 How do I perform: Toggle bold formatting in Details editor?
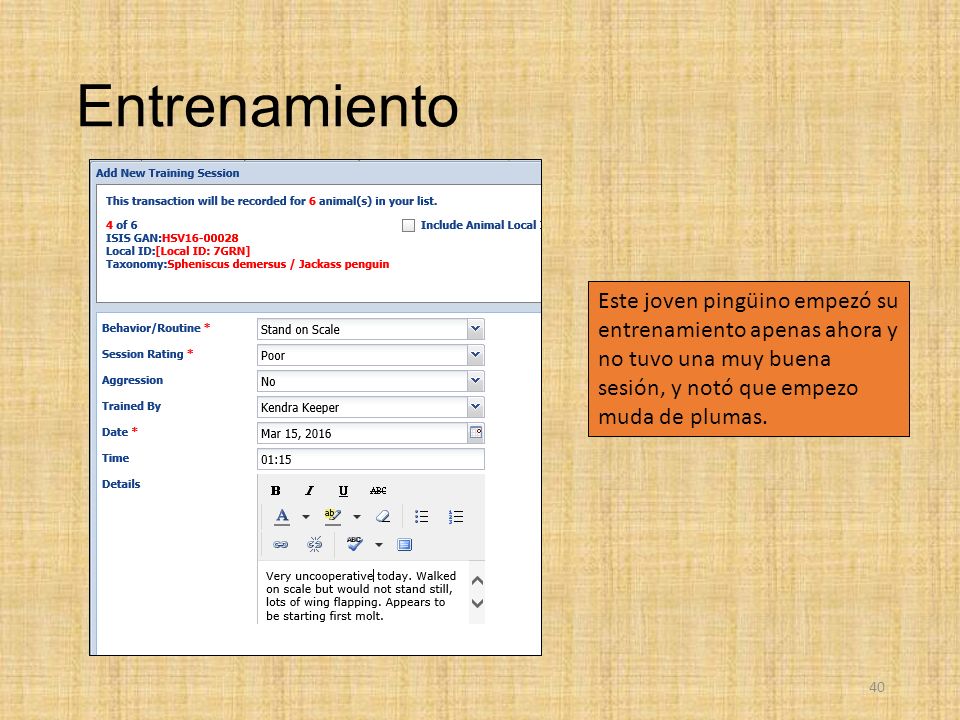coord(276,490)
